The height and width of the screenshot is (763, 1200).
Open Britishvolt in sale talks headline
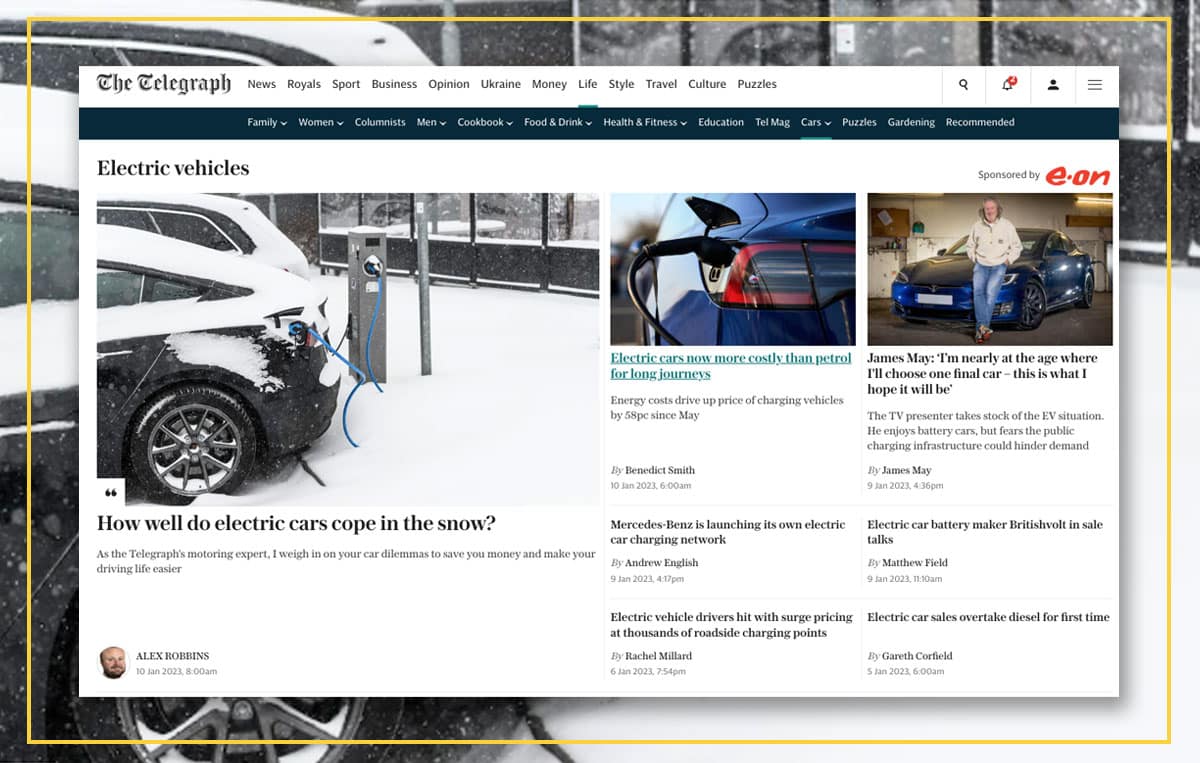coord(984,532)
